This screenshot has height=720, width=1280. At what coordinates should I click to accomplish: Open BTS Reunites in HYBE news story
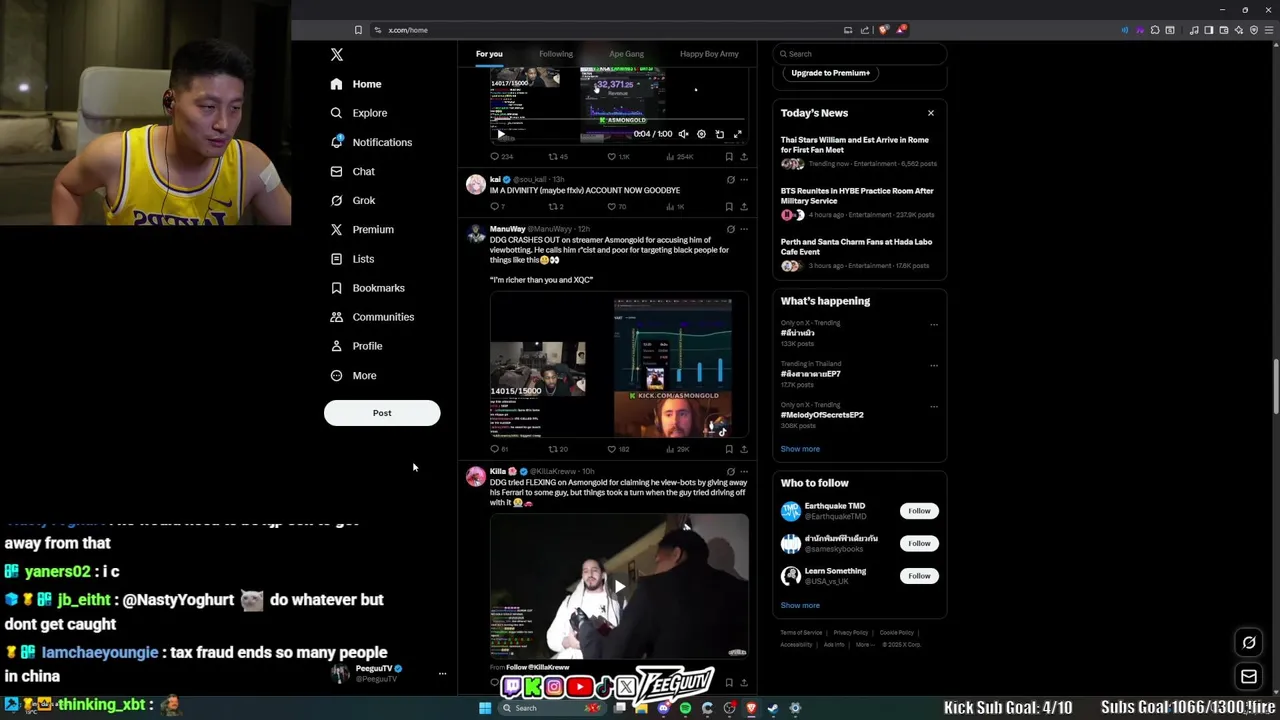[x=859, y=203]
